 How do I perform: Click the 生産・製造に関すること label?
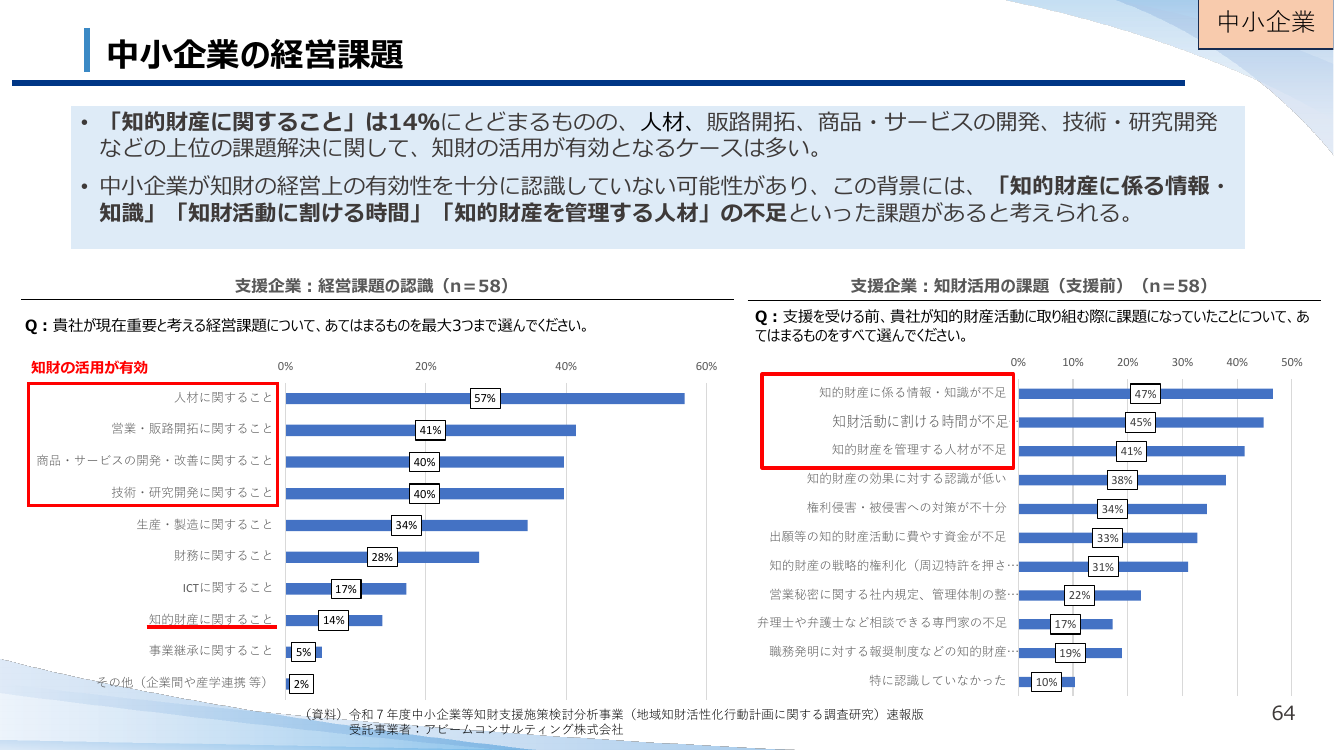(x=204, y=524)
